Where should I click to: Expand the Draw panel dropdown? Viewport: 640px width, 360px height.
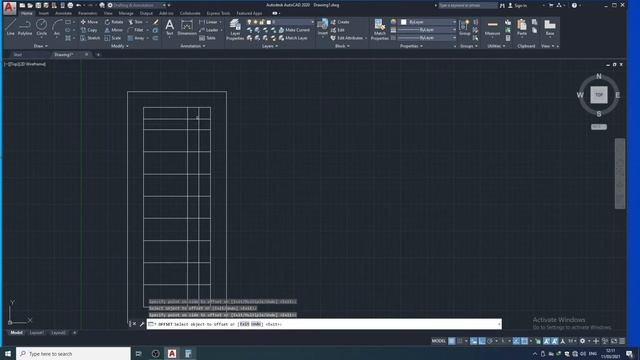coord(41,46)
